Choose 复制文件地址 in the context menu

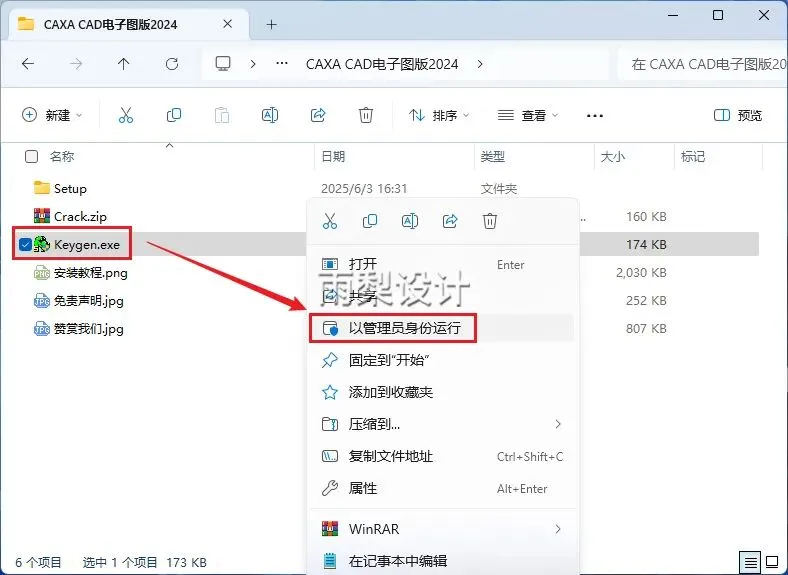click(442, 456)
